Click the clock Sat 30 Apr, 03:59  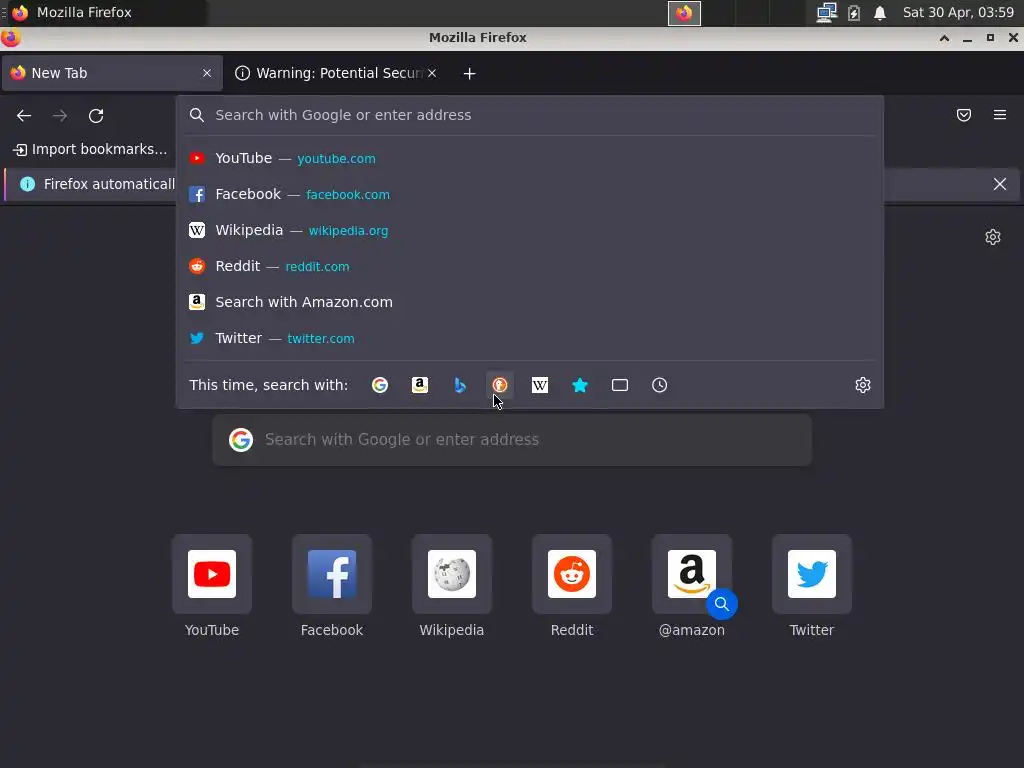pyautogui.click(x=958, y=12)
